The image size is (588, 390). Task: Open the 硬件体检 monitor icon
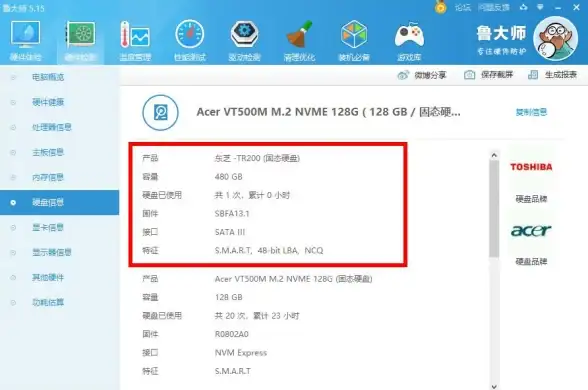click(x=25, y=34)
